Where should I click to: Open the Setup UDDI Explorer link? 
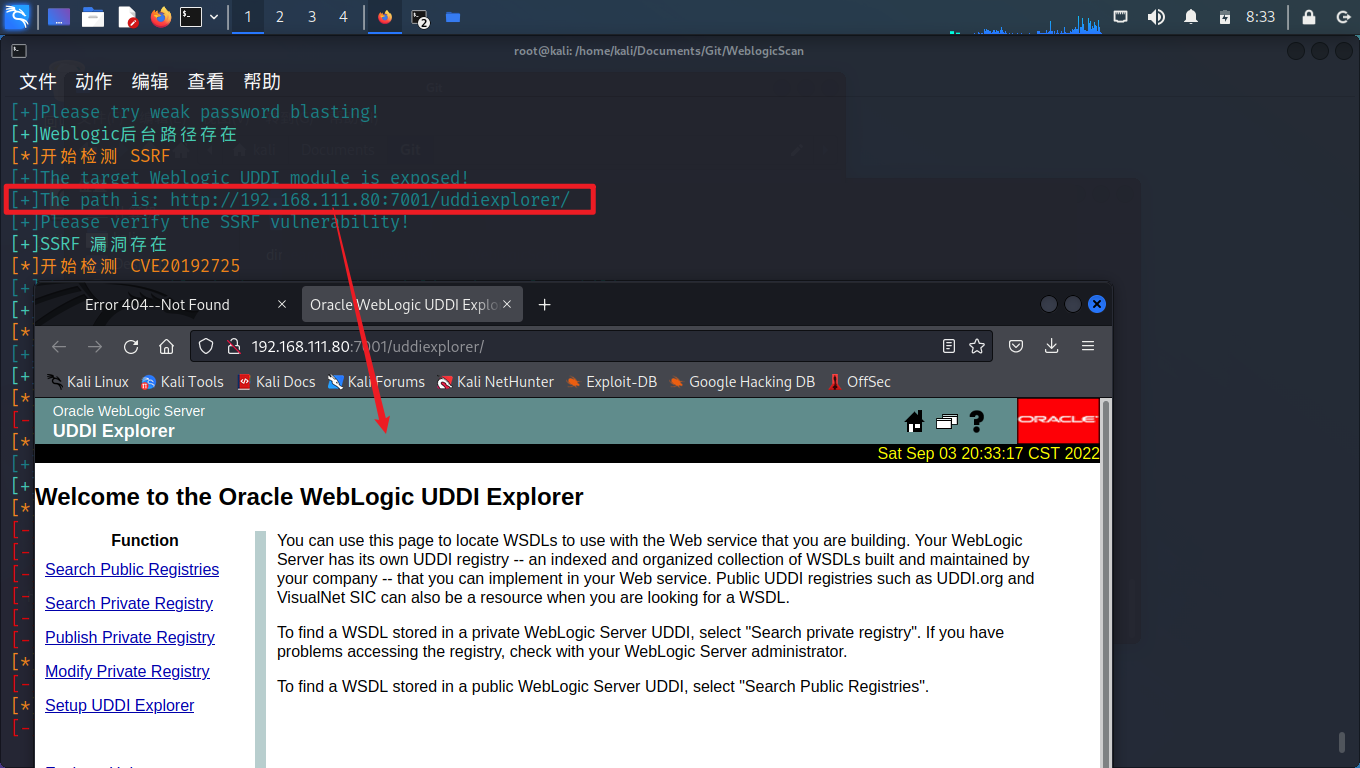[x=119, y=705]
